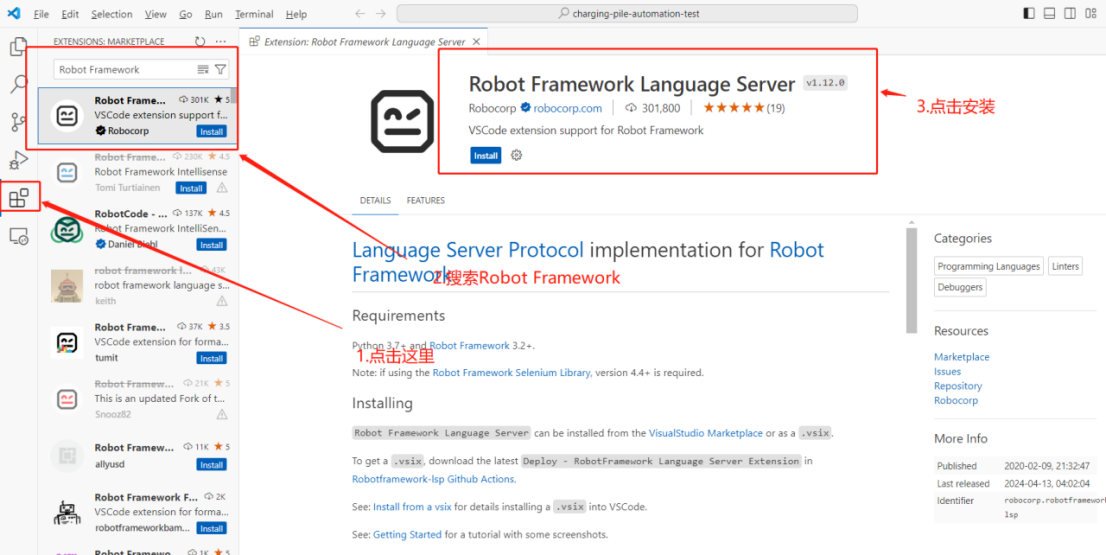1106x555 pixels.
Task: Select the Snooz82 extension list entry
Action: click(139, 399)
